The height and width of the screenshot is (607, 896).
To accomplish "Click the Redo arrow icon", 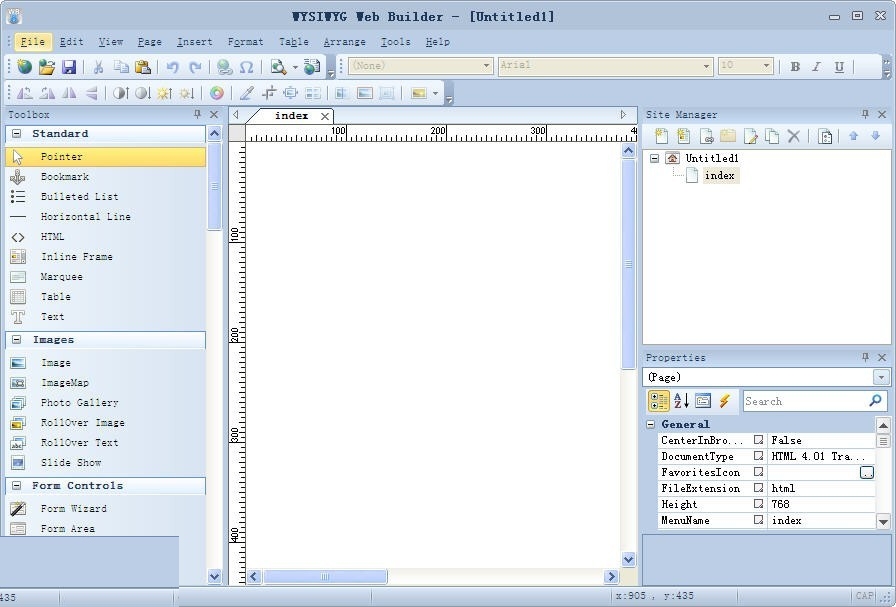I will (x=195, y=67).
